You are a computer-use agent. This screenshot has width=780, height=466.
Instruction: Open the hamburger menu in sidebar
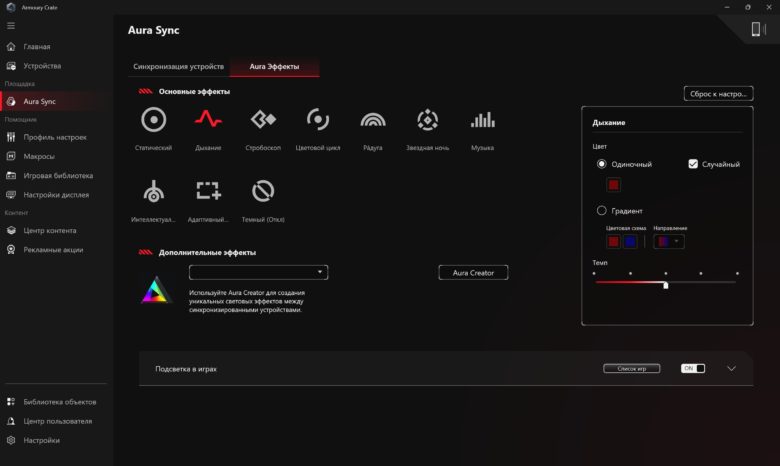(11, 25)
